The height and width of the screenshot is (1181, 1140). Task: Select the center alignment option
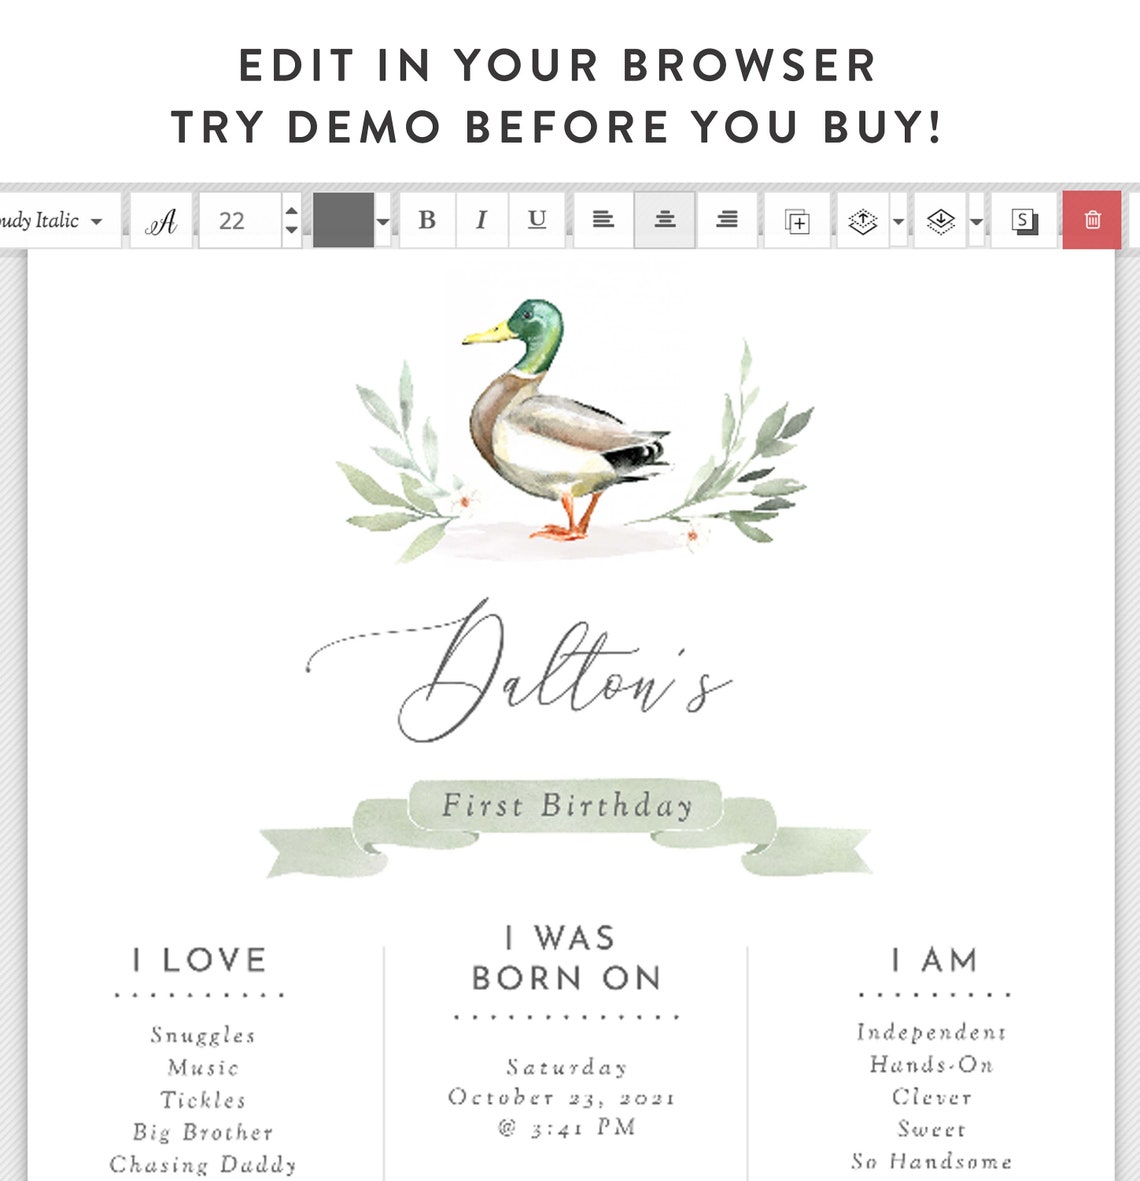[x=666, y=220]
